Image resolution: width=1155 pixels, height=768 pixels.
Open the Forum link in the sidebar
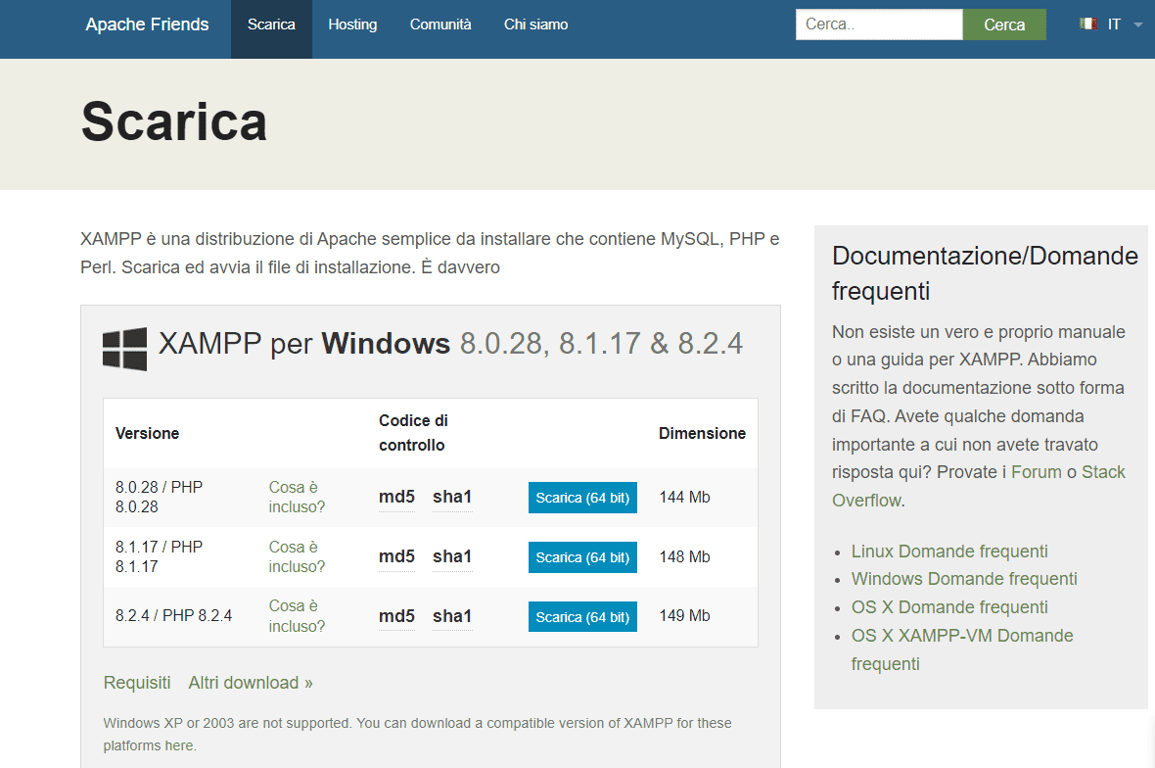tap(1037, 471)
